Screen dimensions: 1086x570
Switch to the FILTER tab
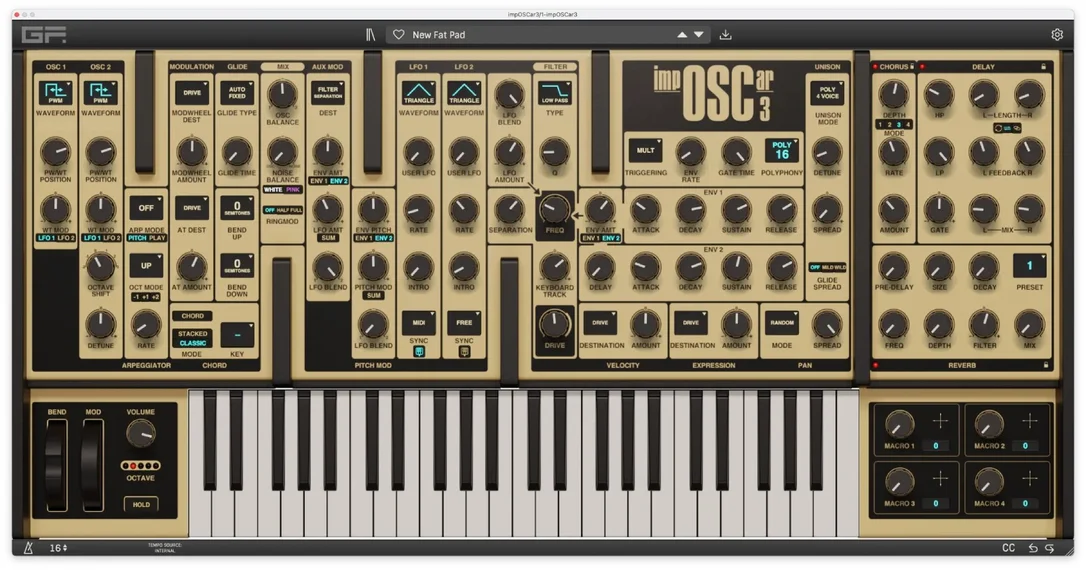[555, 67]
